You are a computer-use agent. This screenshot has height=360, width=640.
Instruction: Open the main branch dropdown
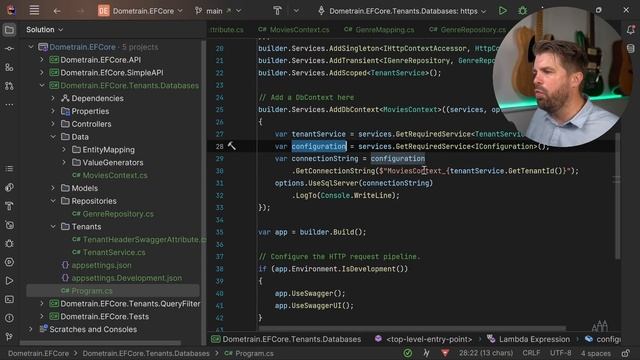218,11
